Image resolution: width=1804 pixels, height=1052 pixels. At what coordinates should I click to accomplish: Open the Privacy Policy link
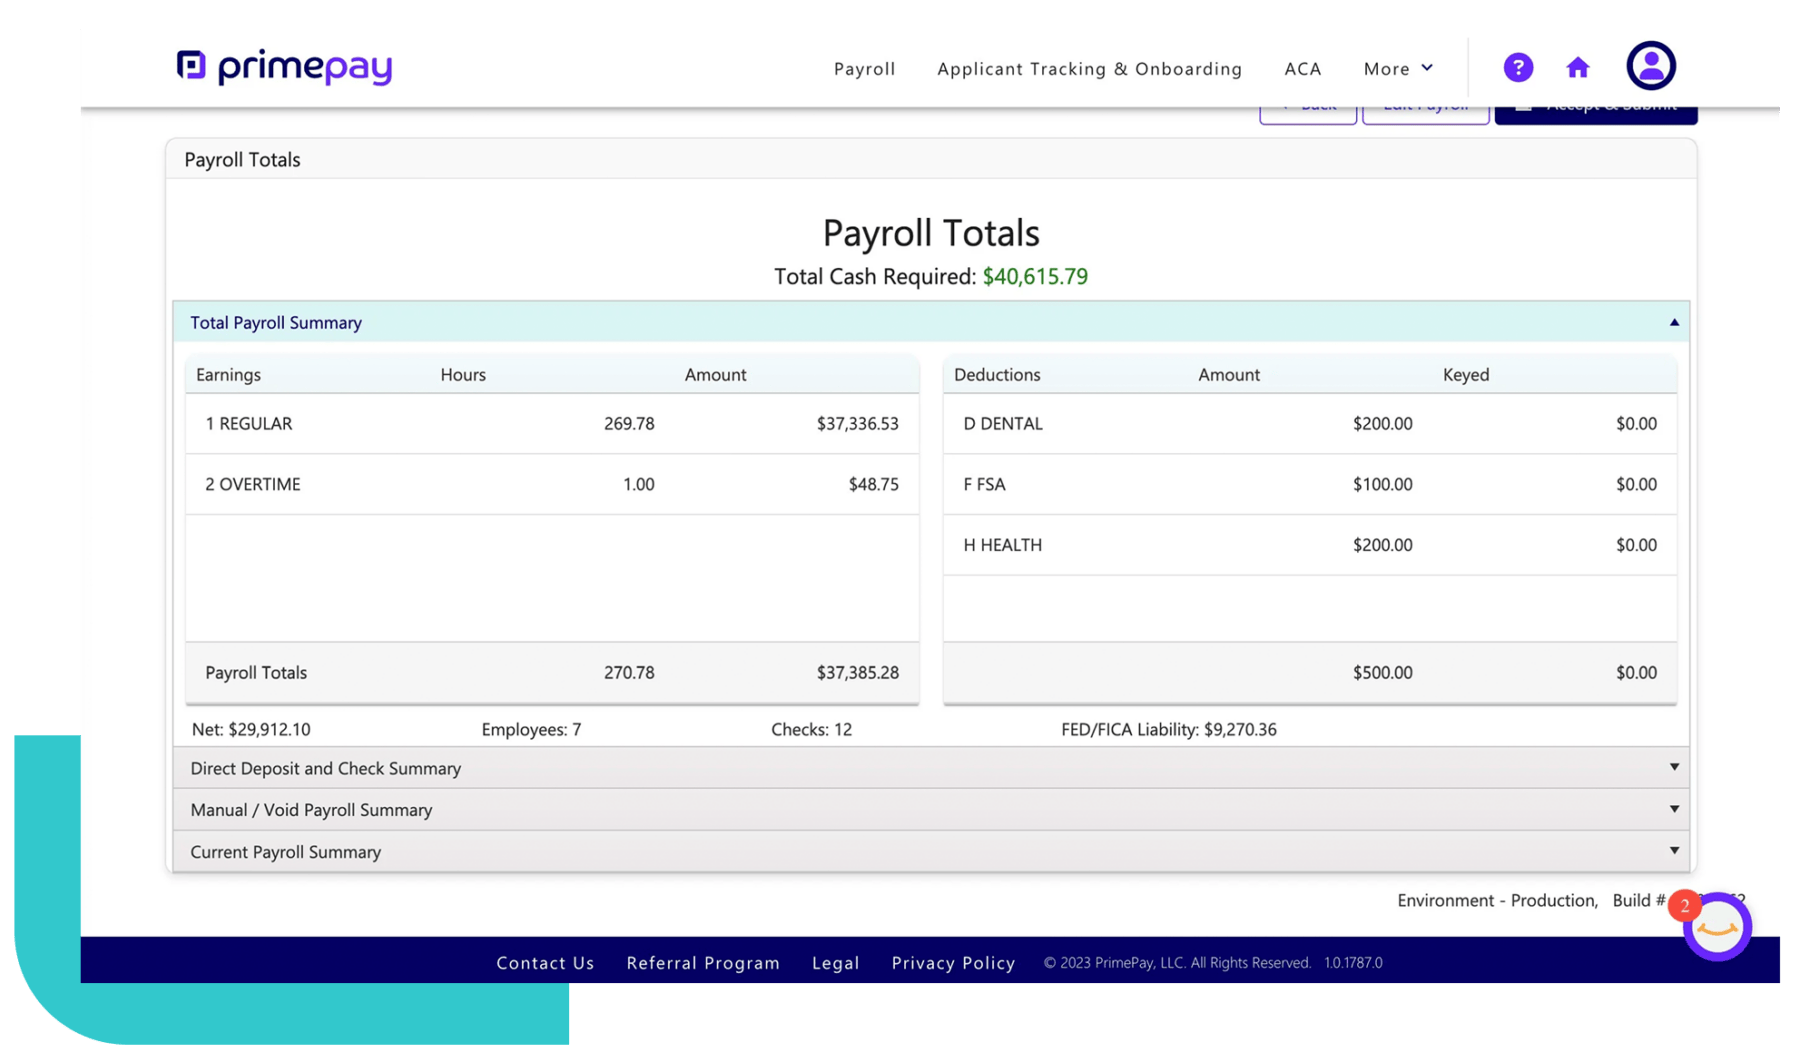point(952,962)
